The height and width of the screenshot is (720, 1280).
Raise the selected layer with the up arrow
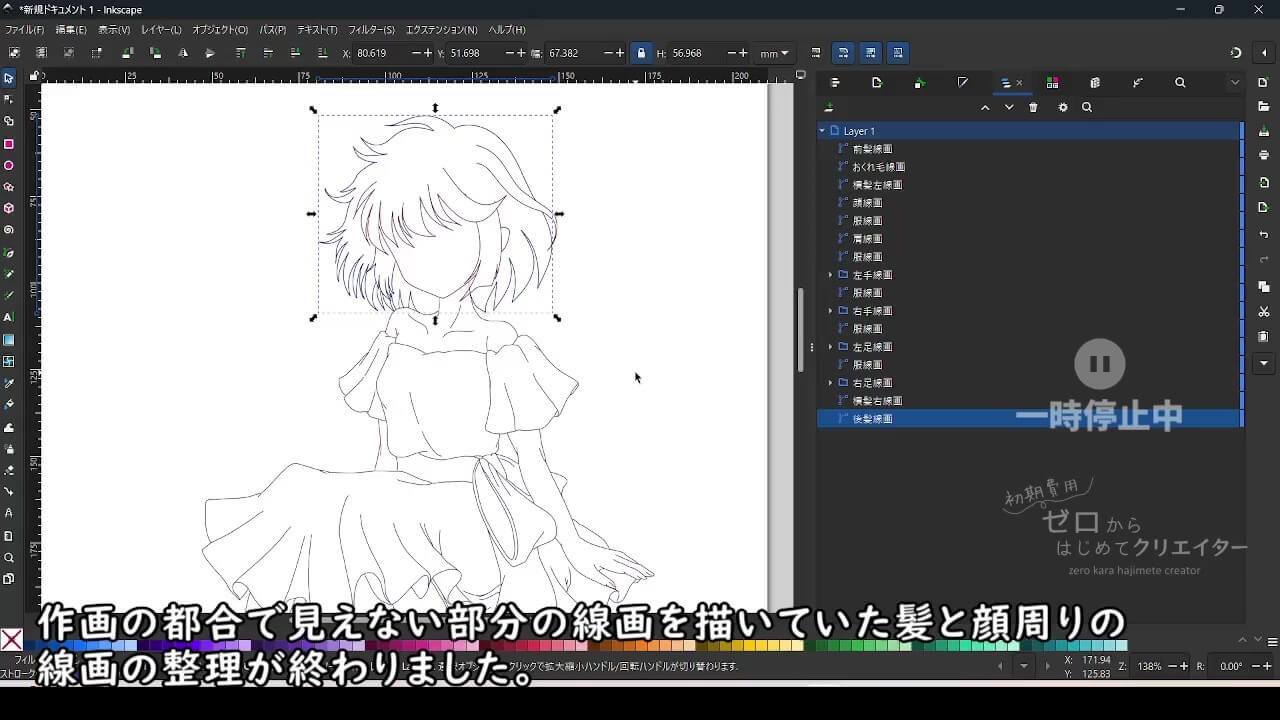[x=984, y=107]
